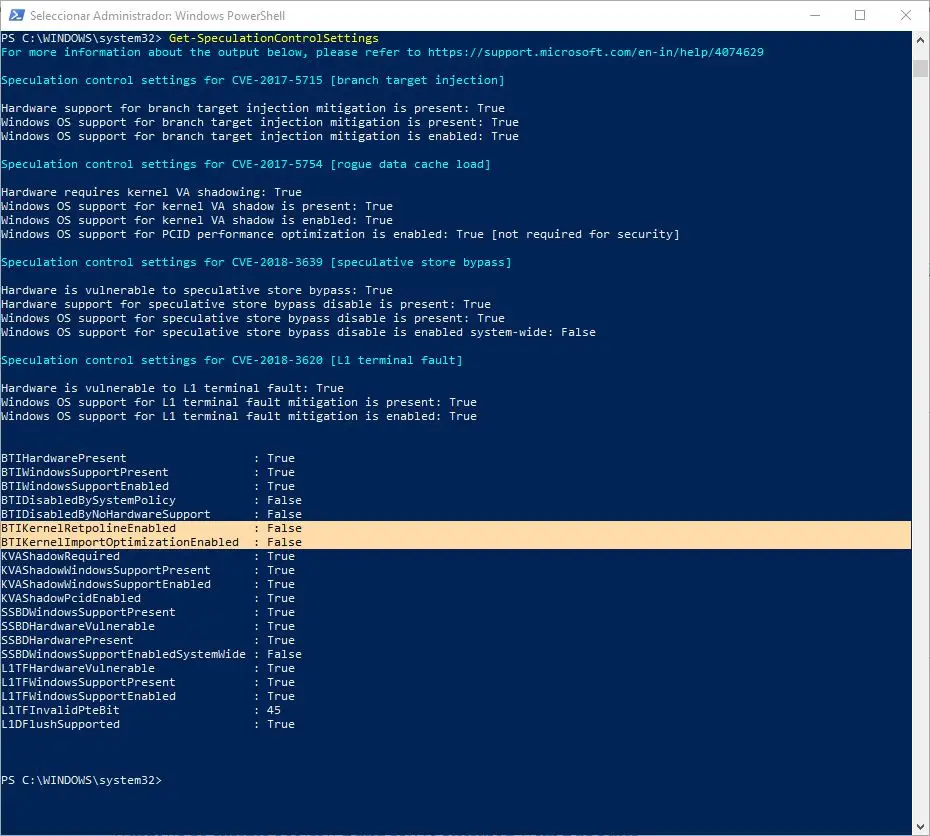Click the title 'Seleccionar Administrador: Windows PowerShell'

(x=157, y=15)
